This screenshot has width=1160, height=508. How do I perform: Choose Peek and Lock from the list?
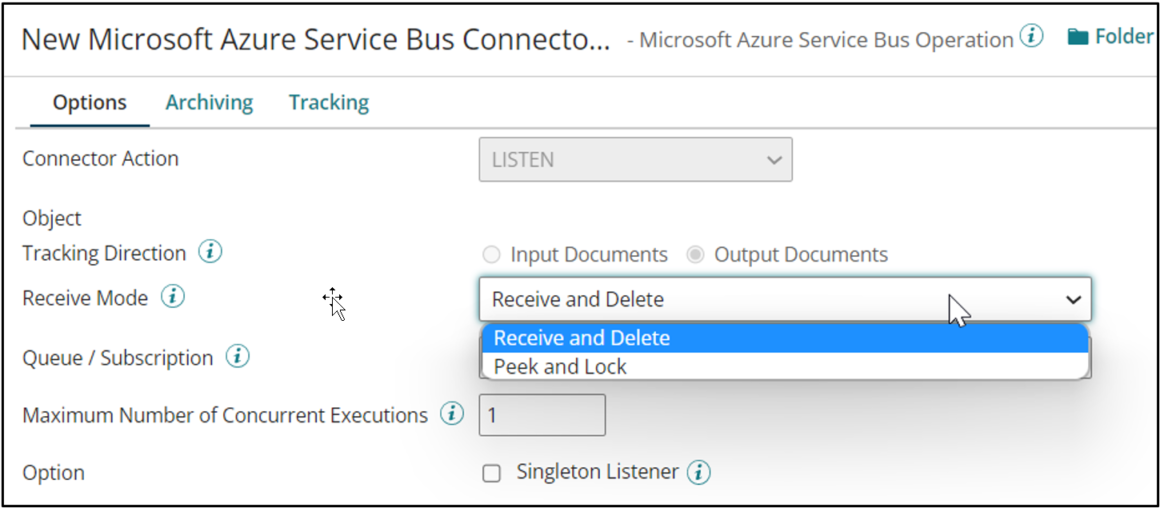tap(560, 367)
